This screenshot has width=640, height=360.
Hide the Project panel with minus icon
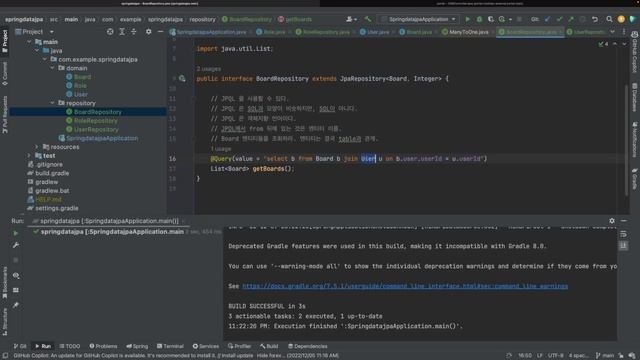click(x=160, y=31)
